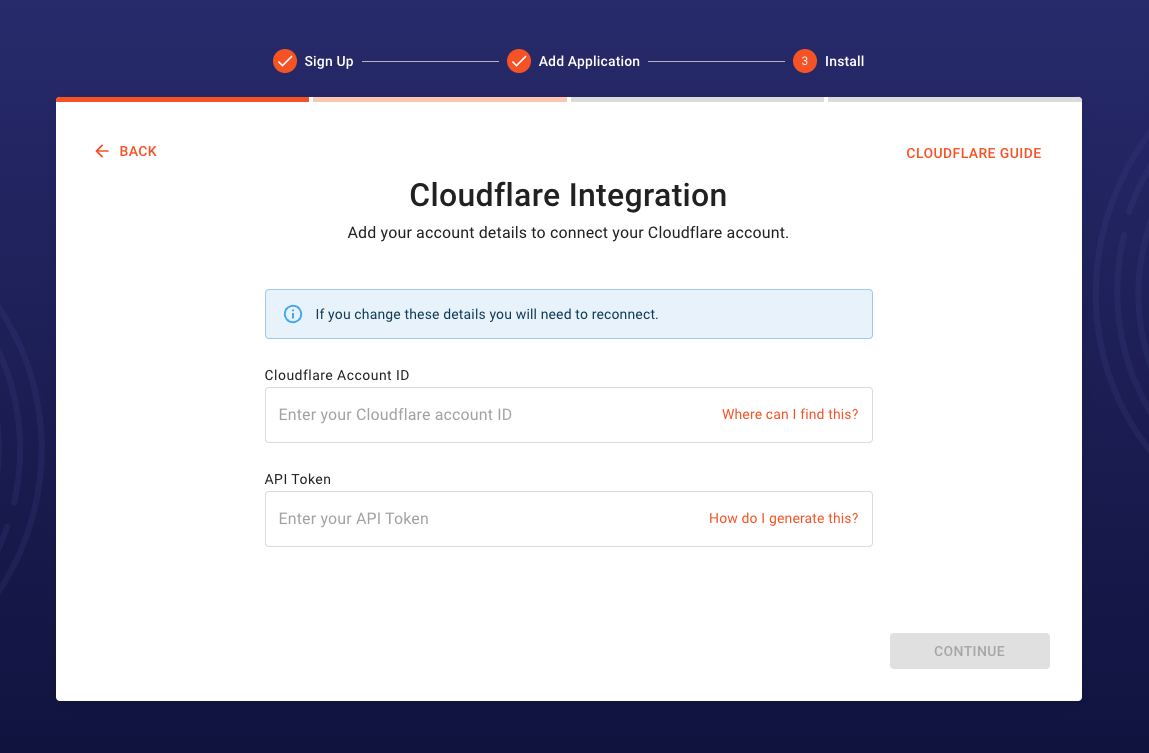The height and width of the screenshot is (753, 1149).
Task: Open the 'Where can I find this?' link
Action: [790, 415]
